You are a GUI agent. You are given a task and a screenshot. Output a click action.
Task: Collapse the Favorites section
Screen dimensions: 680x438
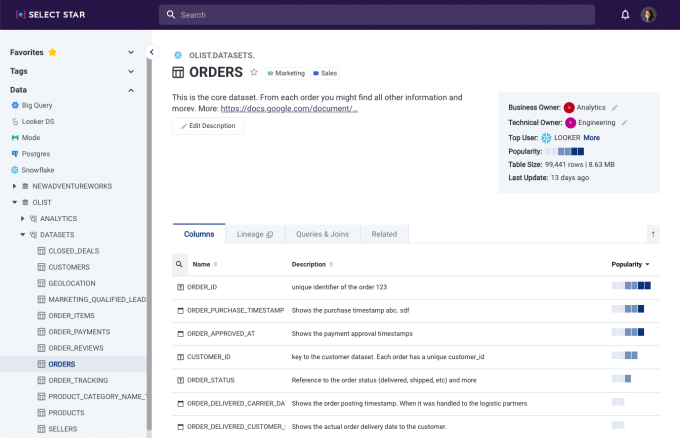[x=131, y=52]
